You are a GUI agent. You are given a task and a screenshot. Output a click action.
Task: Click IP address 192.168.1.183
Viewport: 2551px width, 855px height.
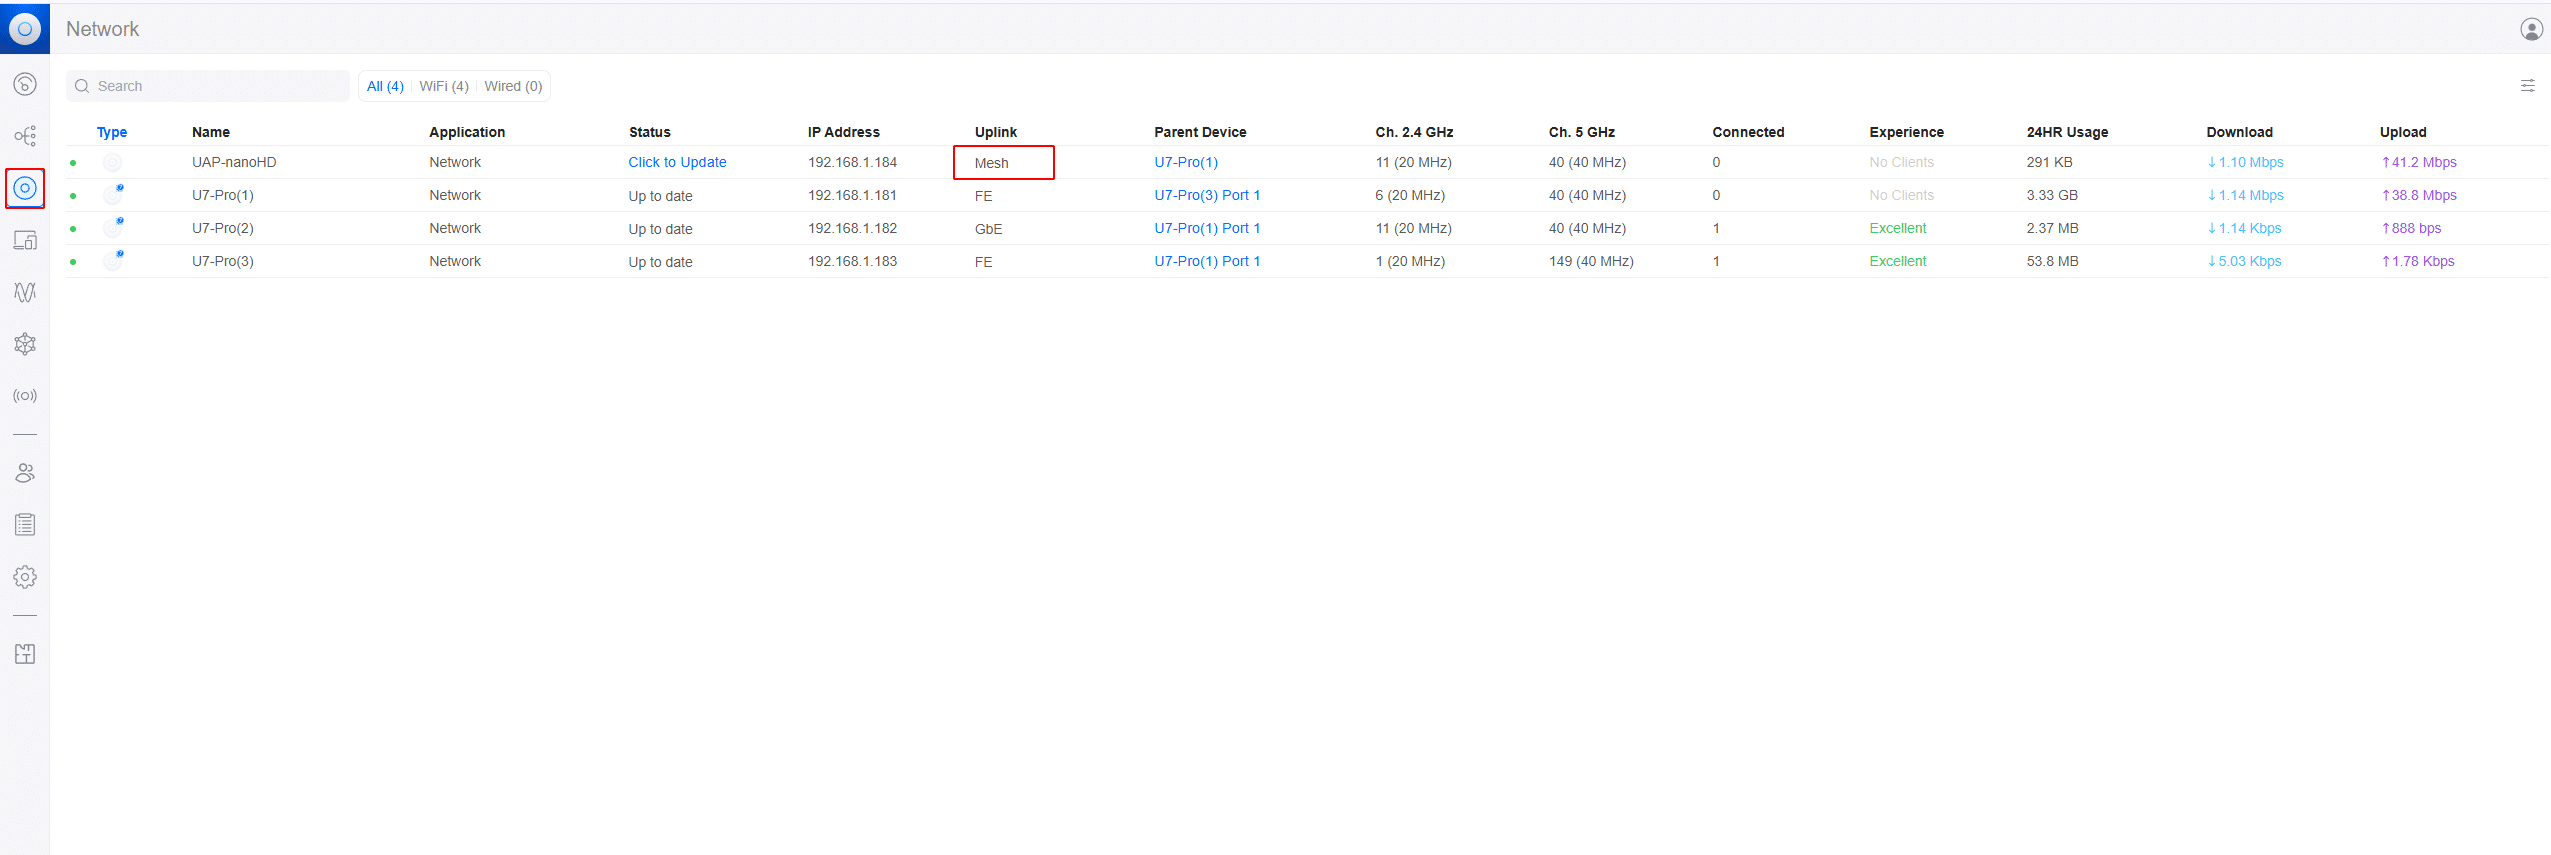click(x=852, y=261)
